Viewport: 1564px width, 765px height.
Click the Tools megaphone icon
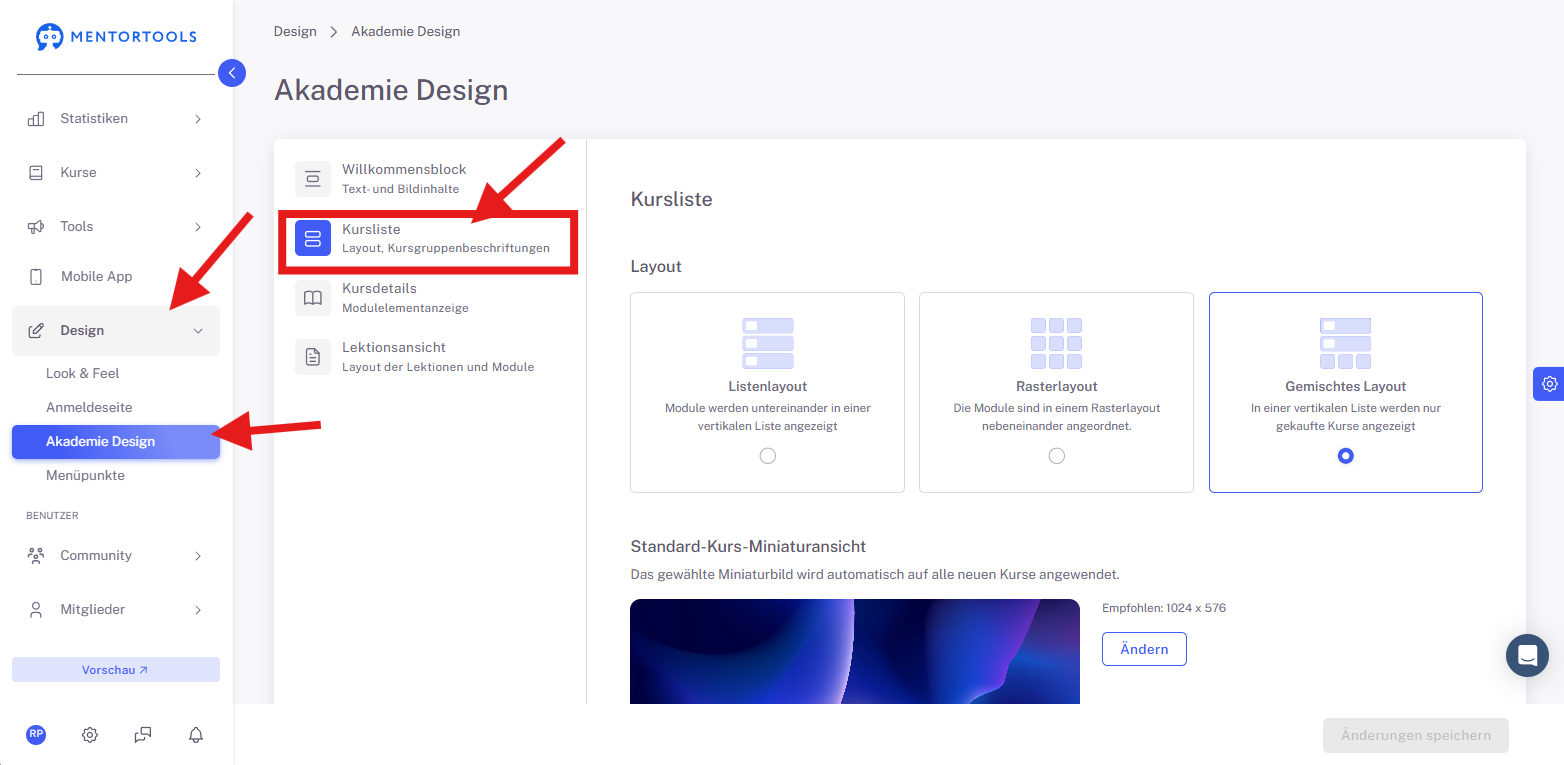(36, 227)
